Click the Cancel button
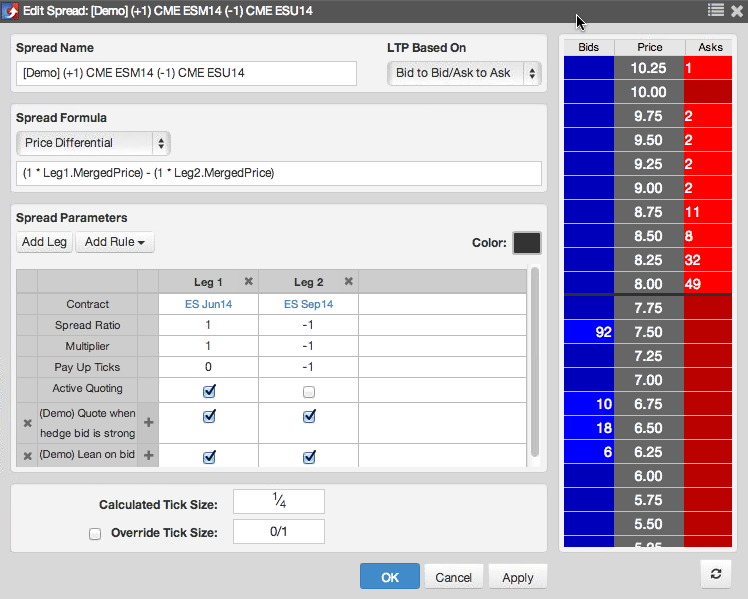This screenshot has width=748, height=599. point(453,577)
